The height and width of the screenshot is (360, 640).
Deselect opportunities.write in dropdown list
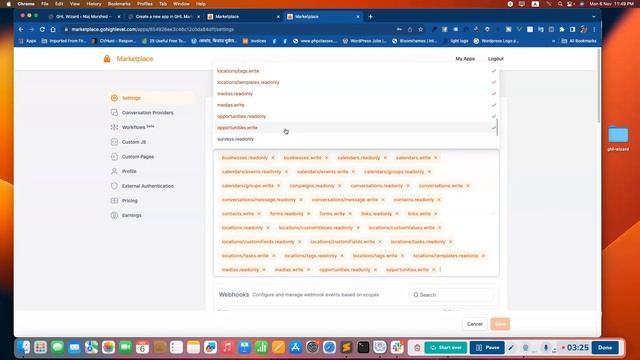pos(356,128)
